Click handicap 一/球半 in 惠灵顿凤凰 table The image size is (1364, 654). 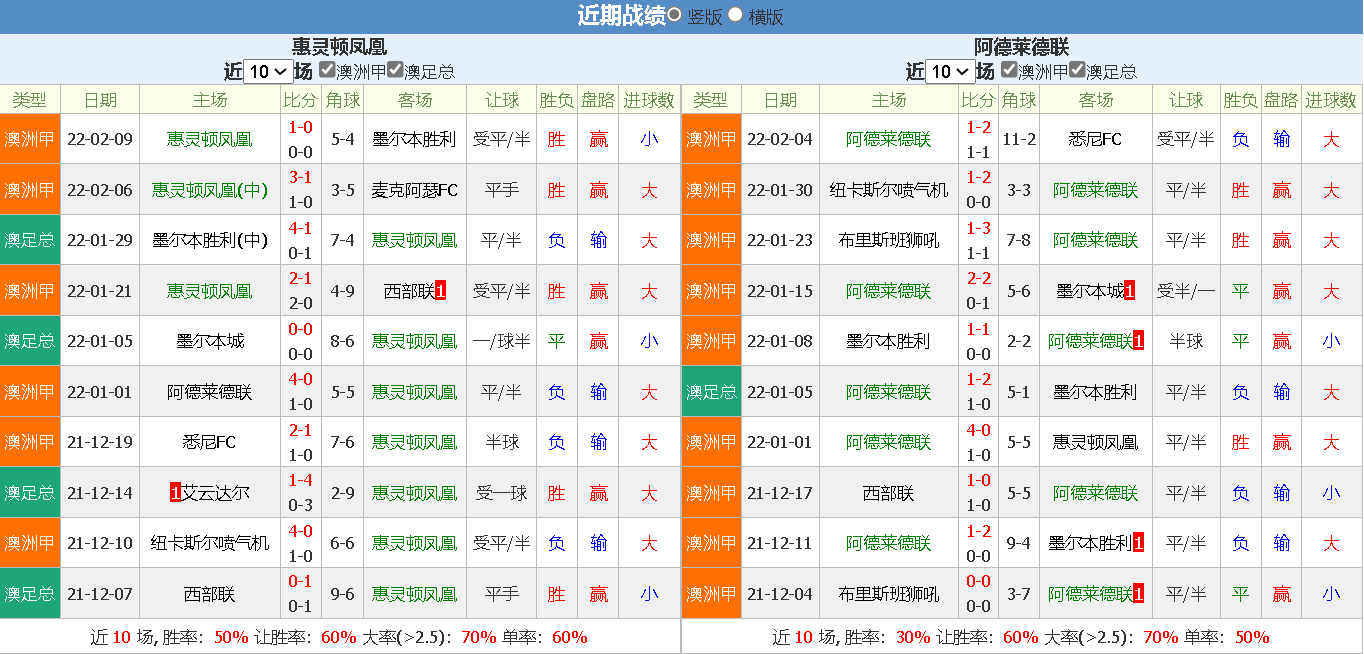point(502,341)
